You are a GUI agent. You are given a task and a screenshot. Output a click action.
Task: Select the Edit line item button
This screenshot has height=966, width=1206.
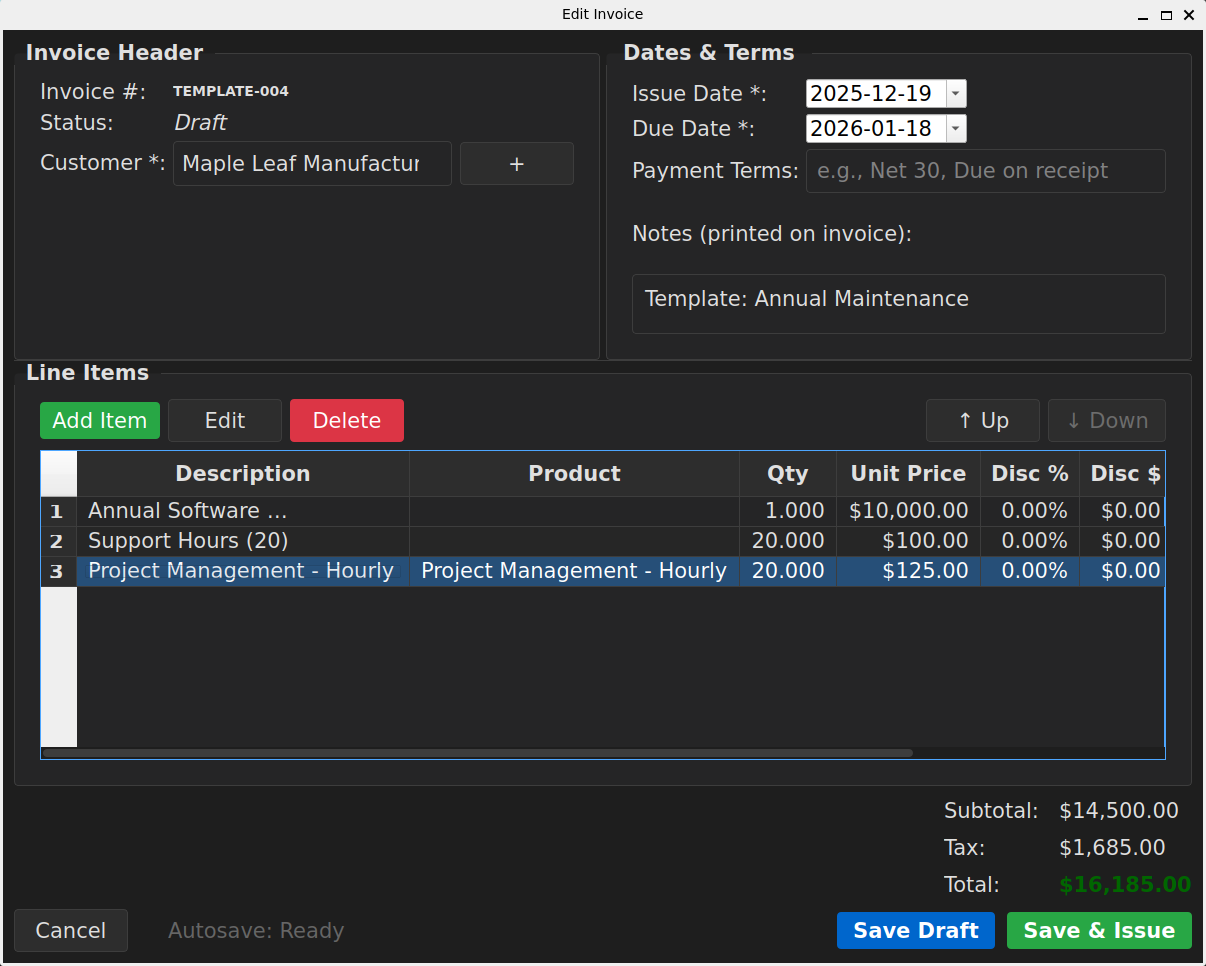coord(225,420)
